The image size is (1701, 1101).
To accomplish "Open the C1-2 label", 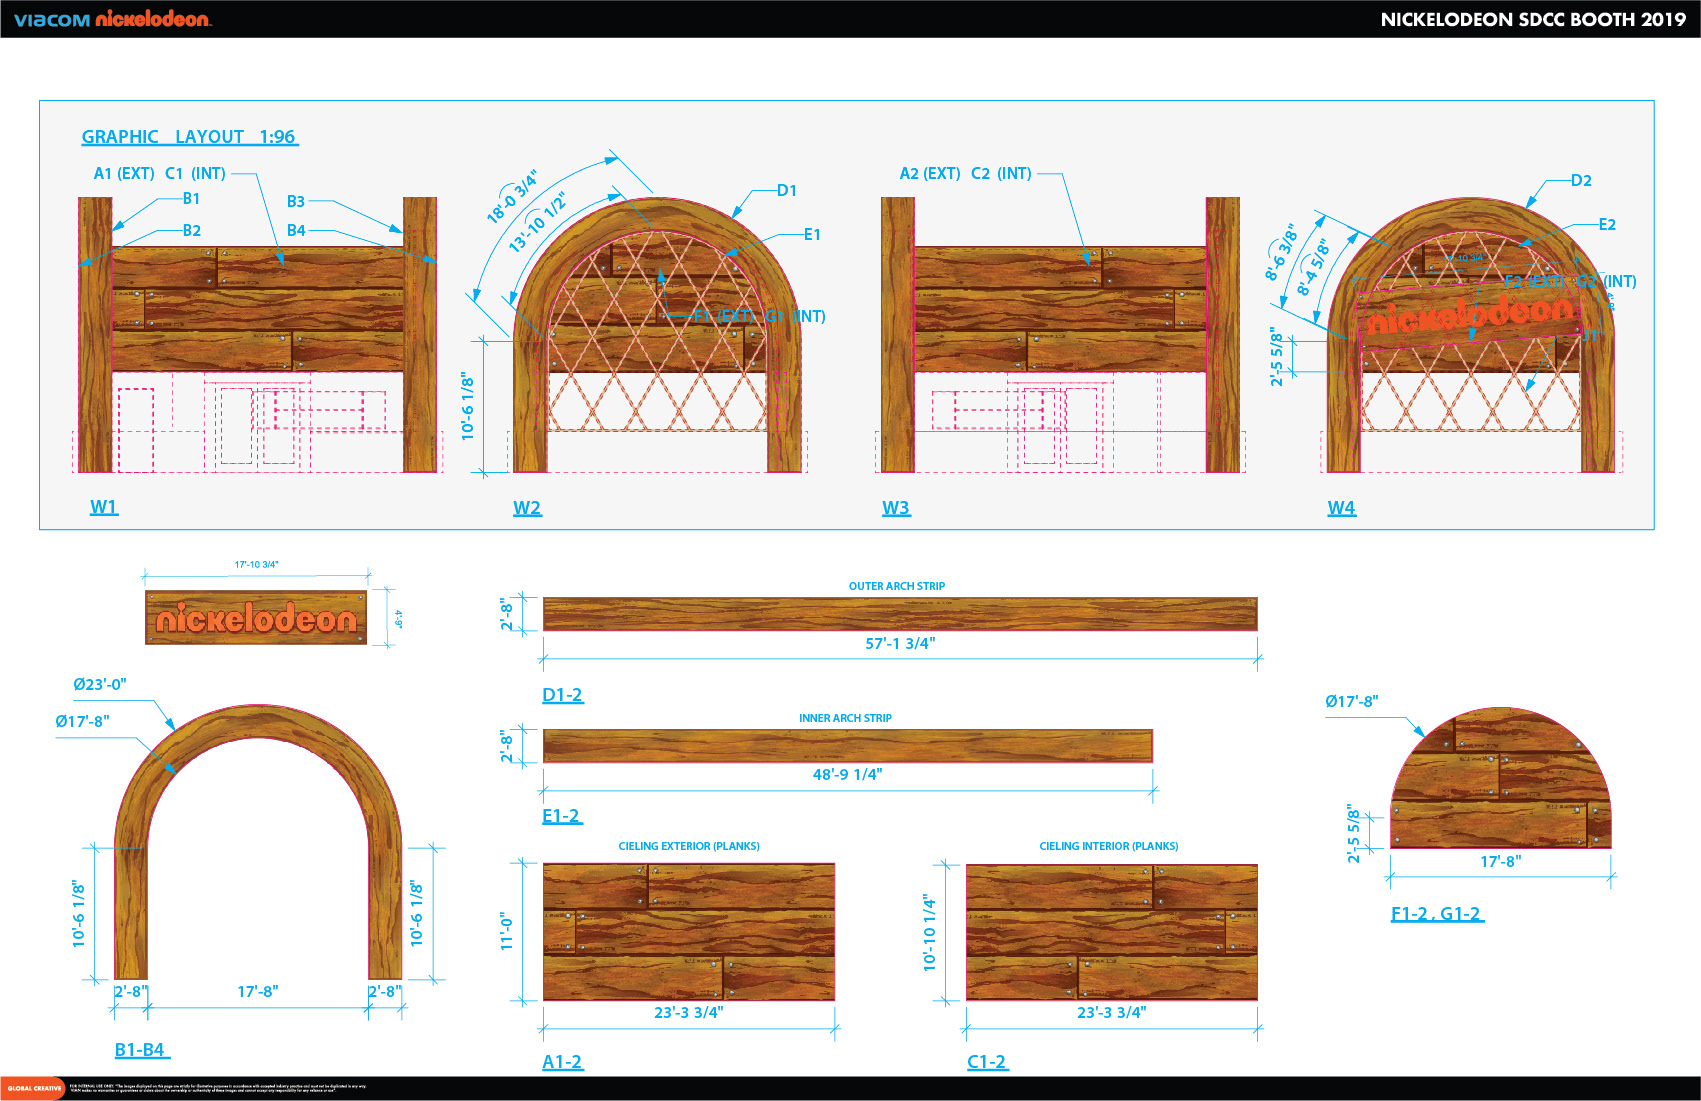I will [x=987, y=1062].
